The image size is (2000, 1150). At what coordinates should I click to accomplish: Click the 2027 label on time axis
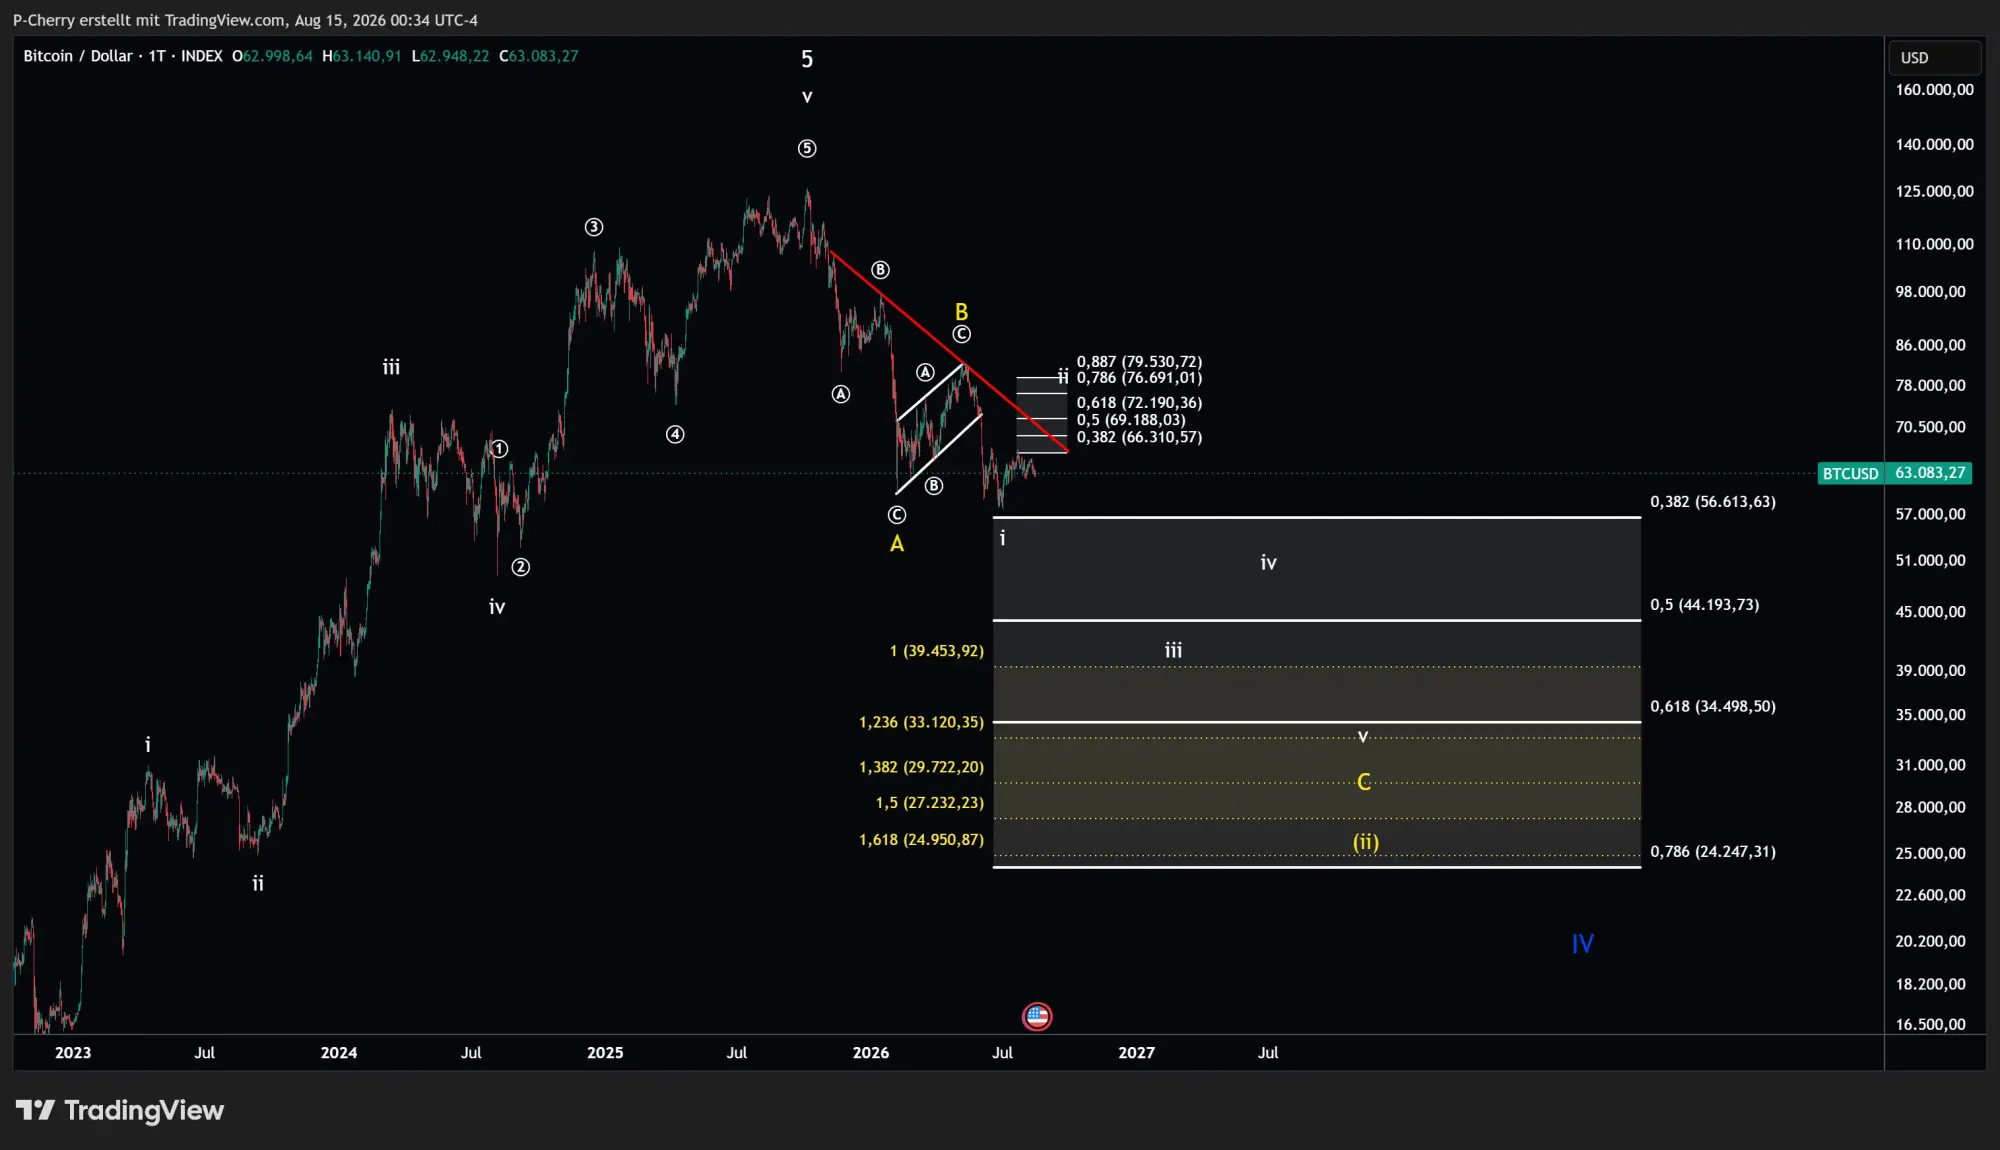[1136, 1053]
